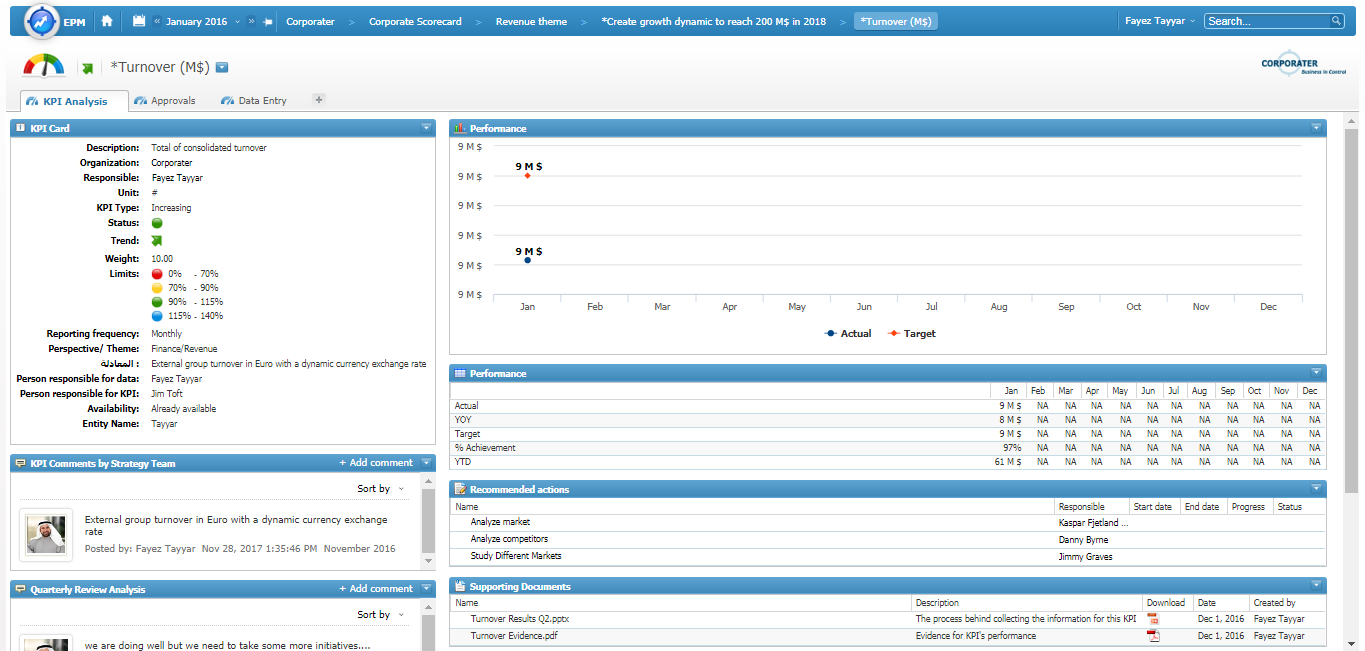Screen dimensions: 1365x651
Task: Open the Performance table panel menu arrow
Action: (1316, 373)
